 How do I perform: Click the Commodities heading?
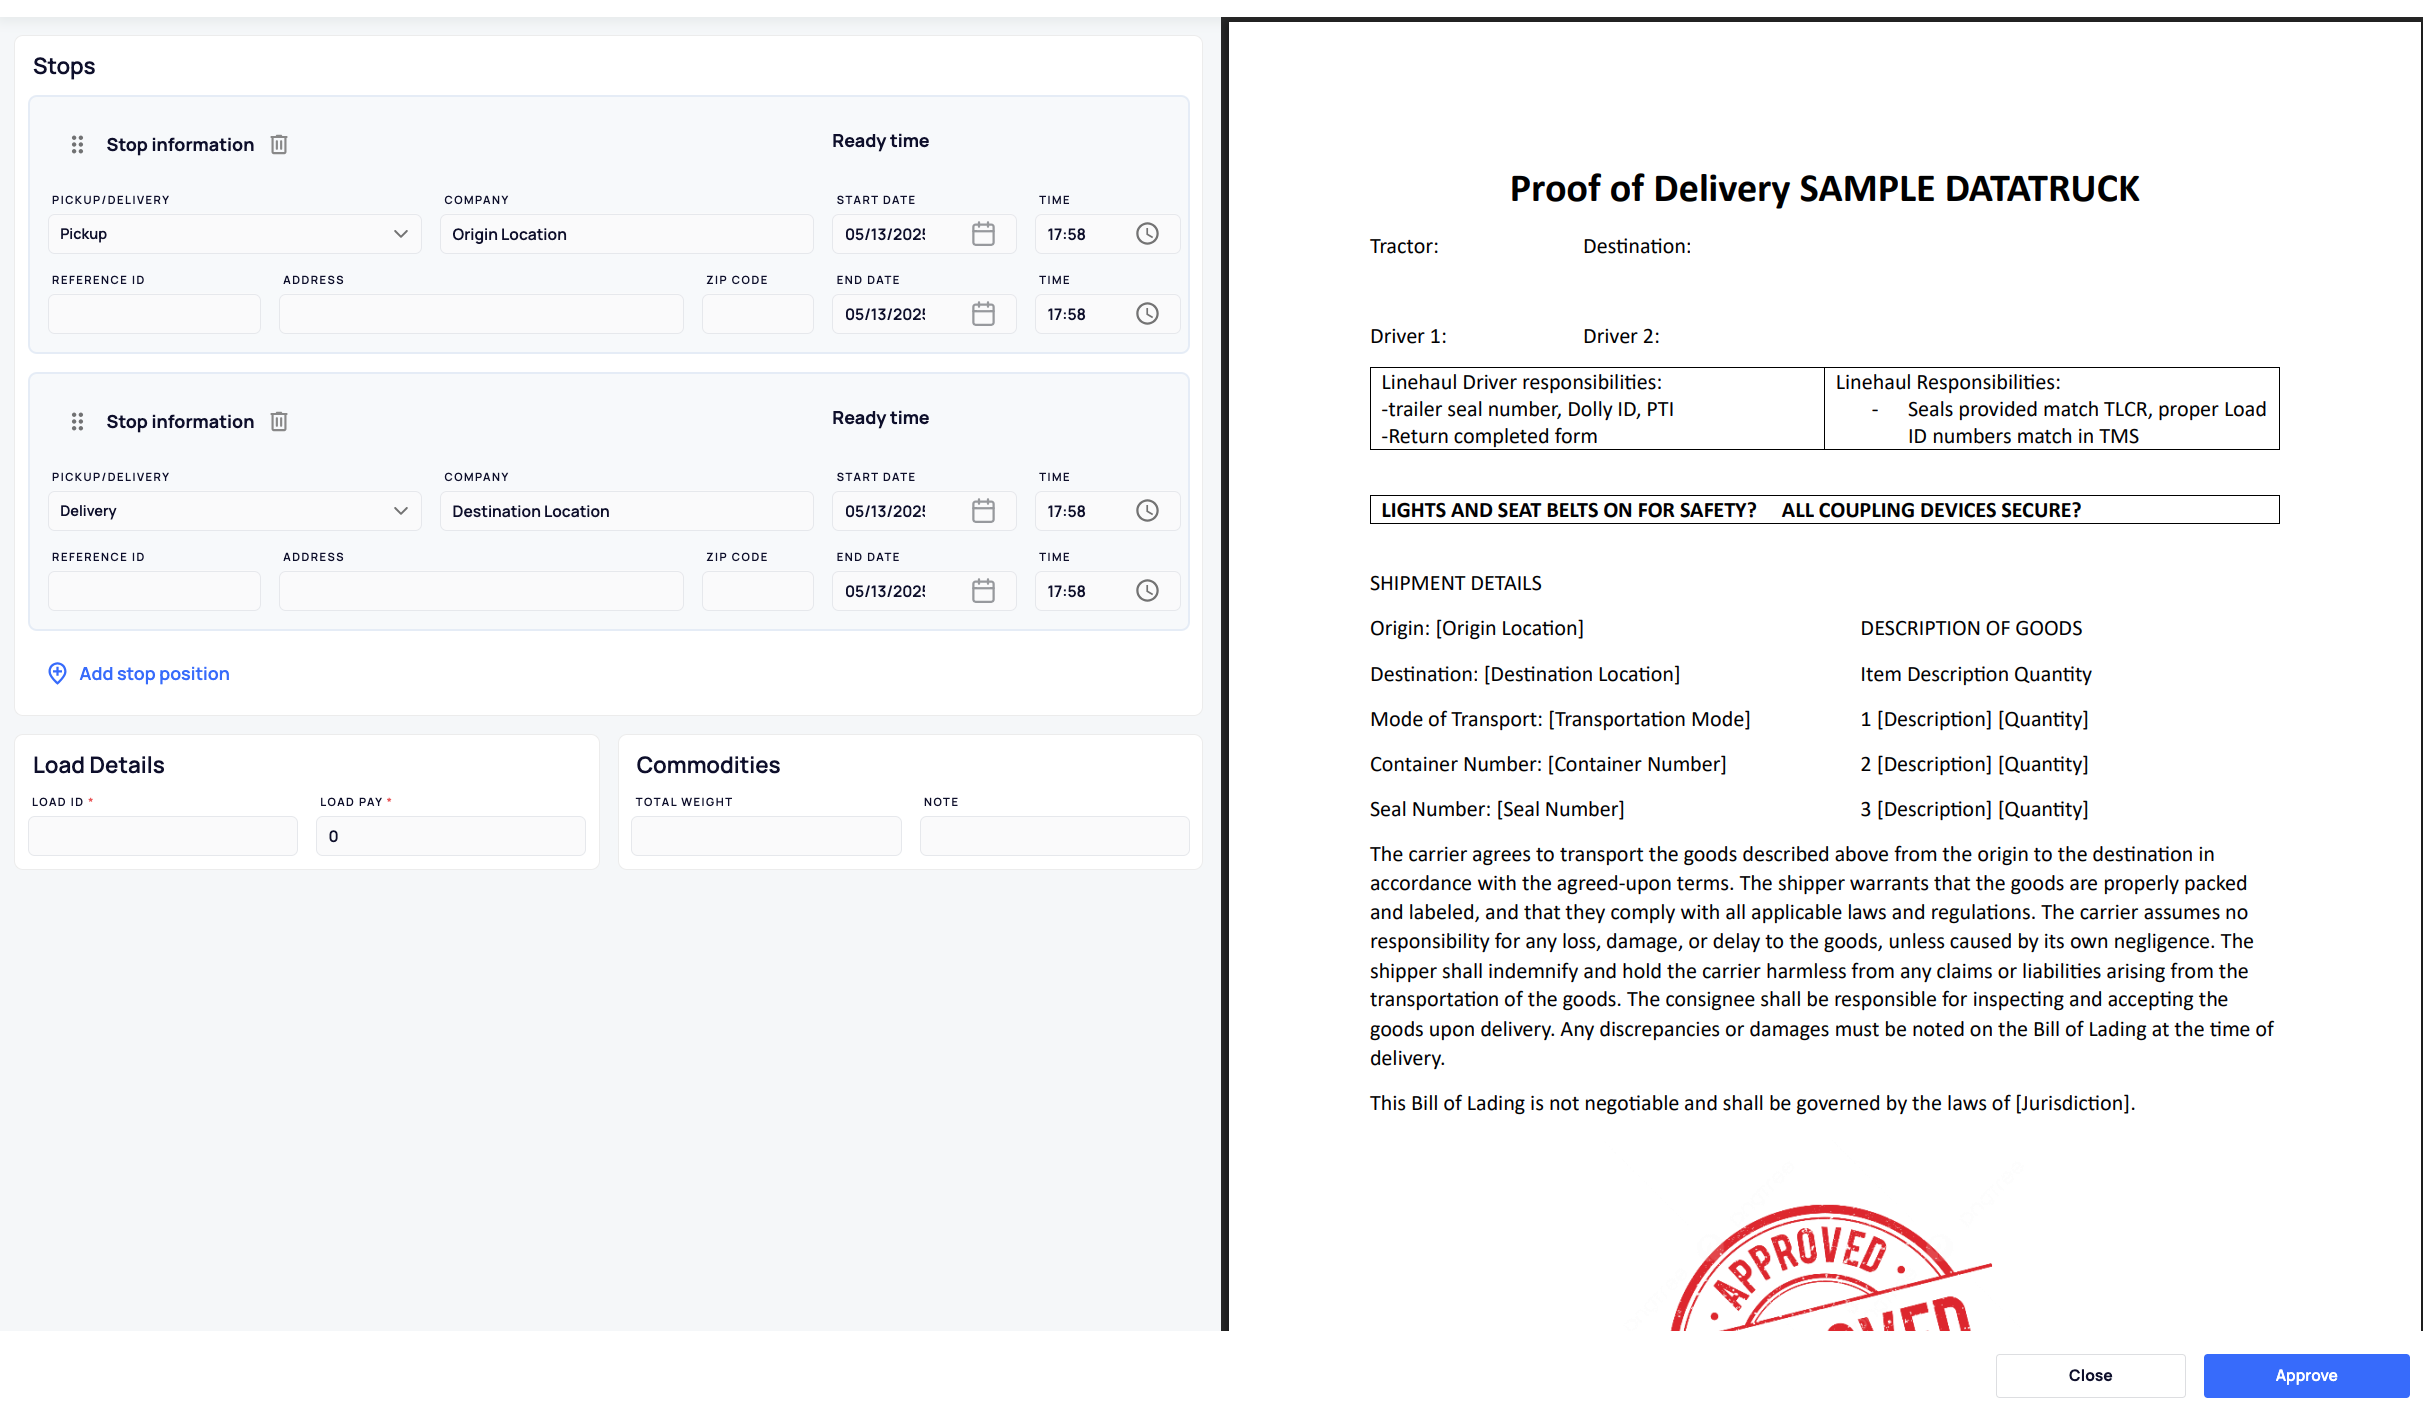tap(708, 765)
